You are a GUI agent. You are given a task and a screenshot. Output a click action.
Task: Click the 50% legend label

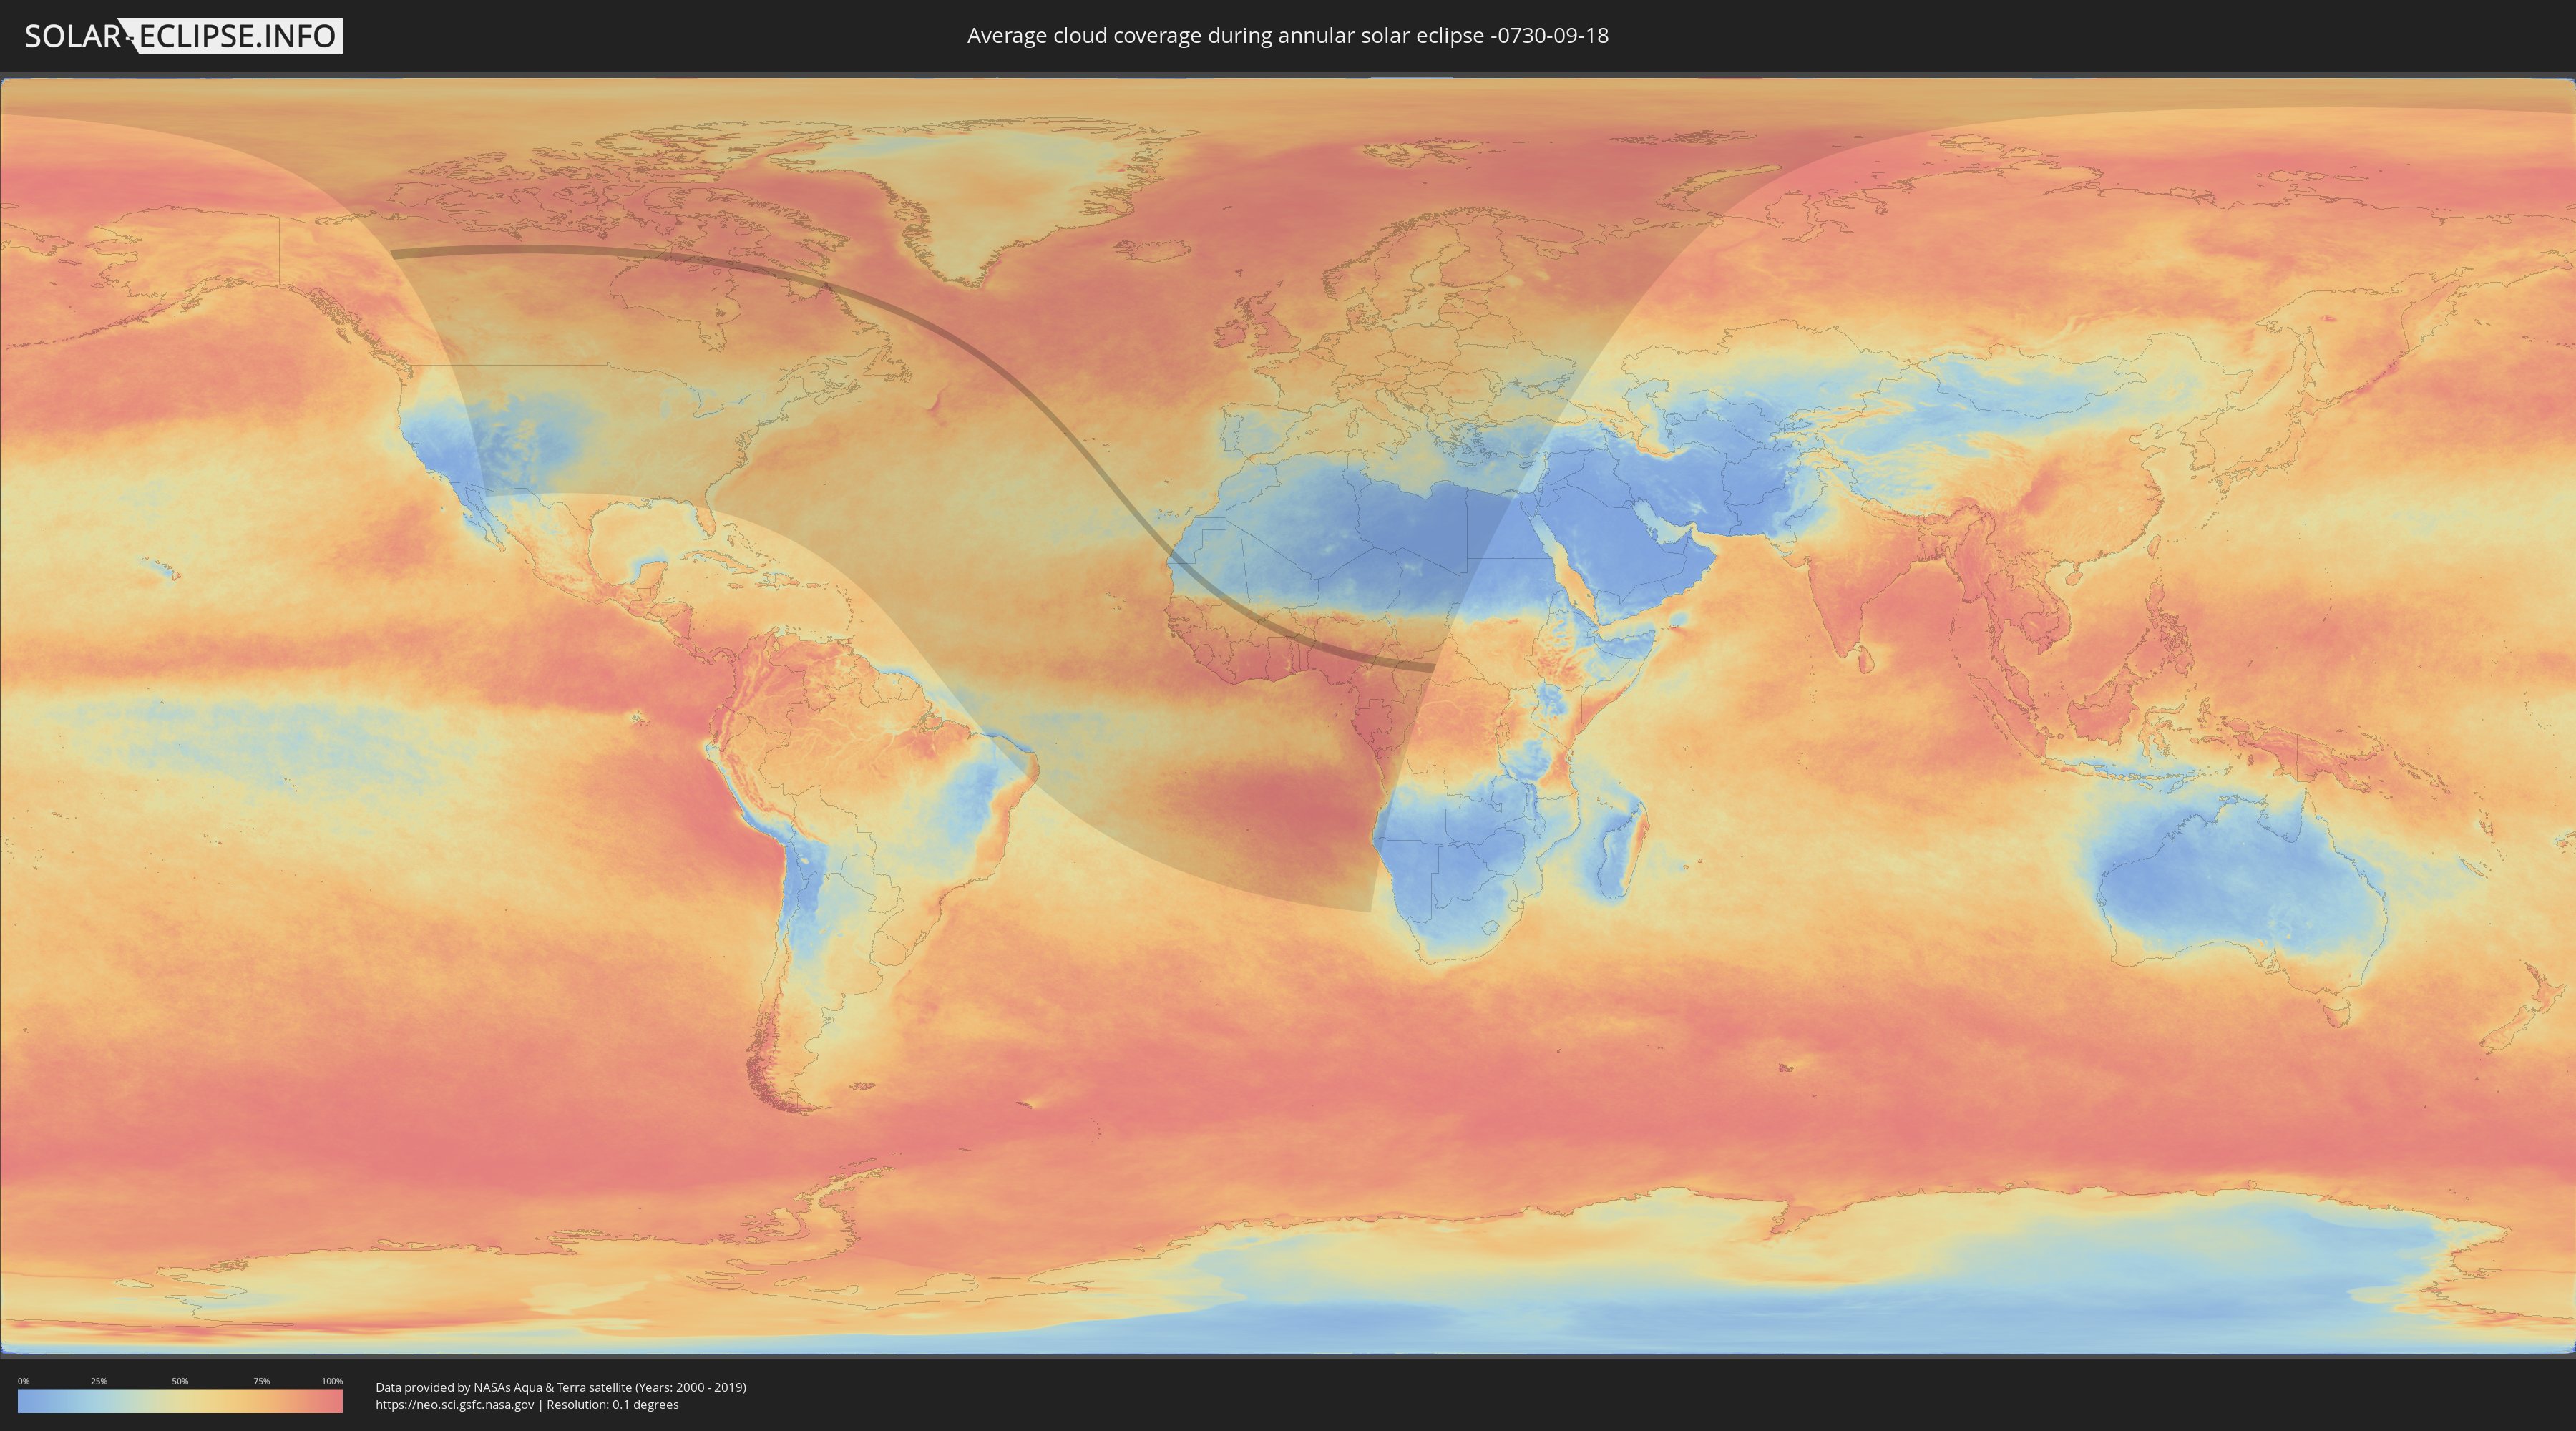tap(180, 1381)
